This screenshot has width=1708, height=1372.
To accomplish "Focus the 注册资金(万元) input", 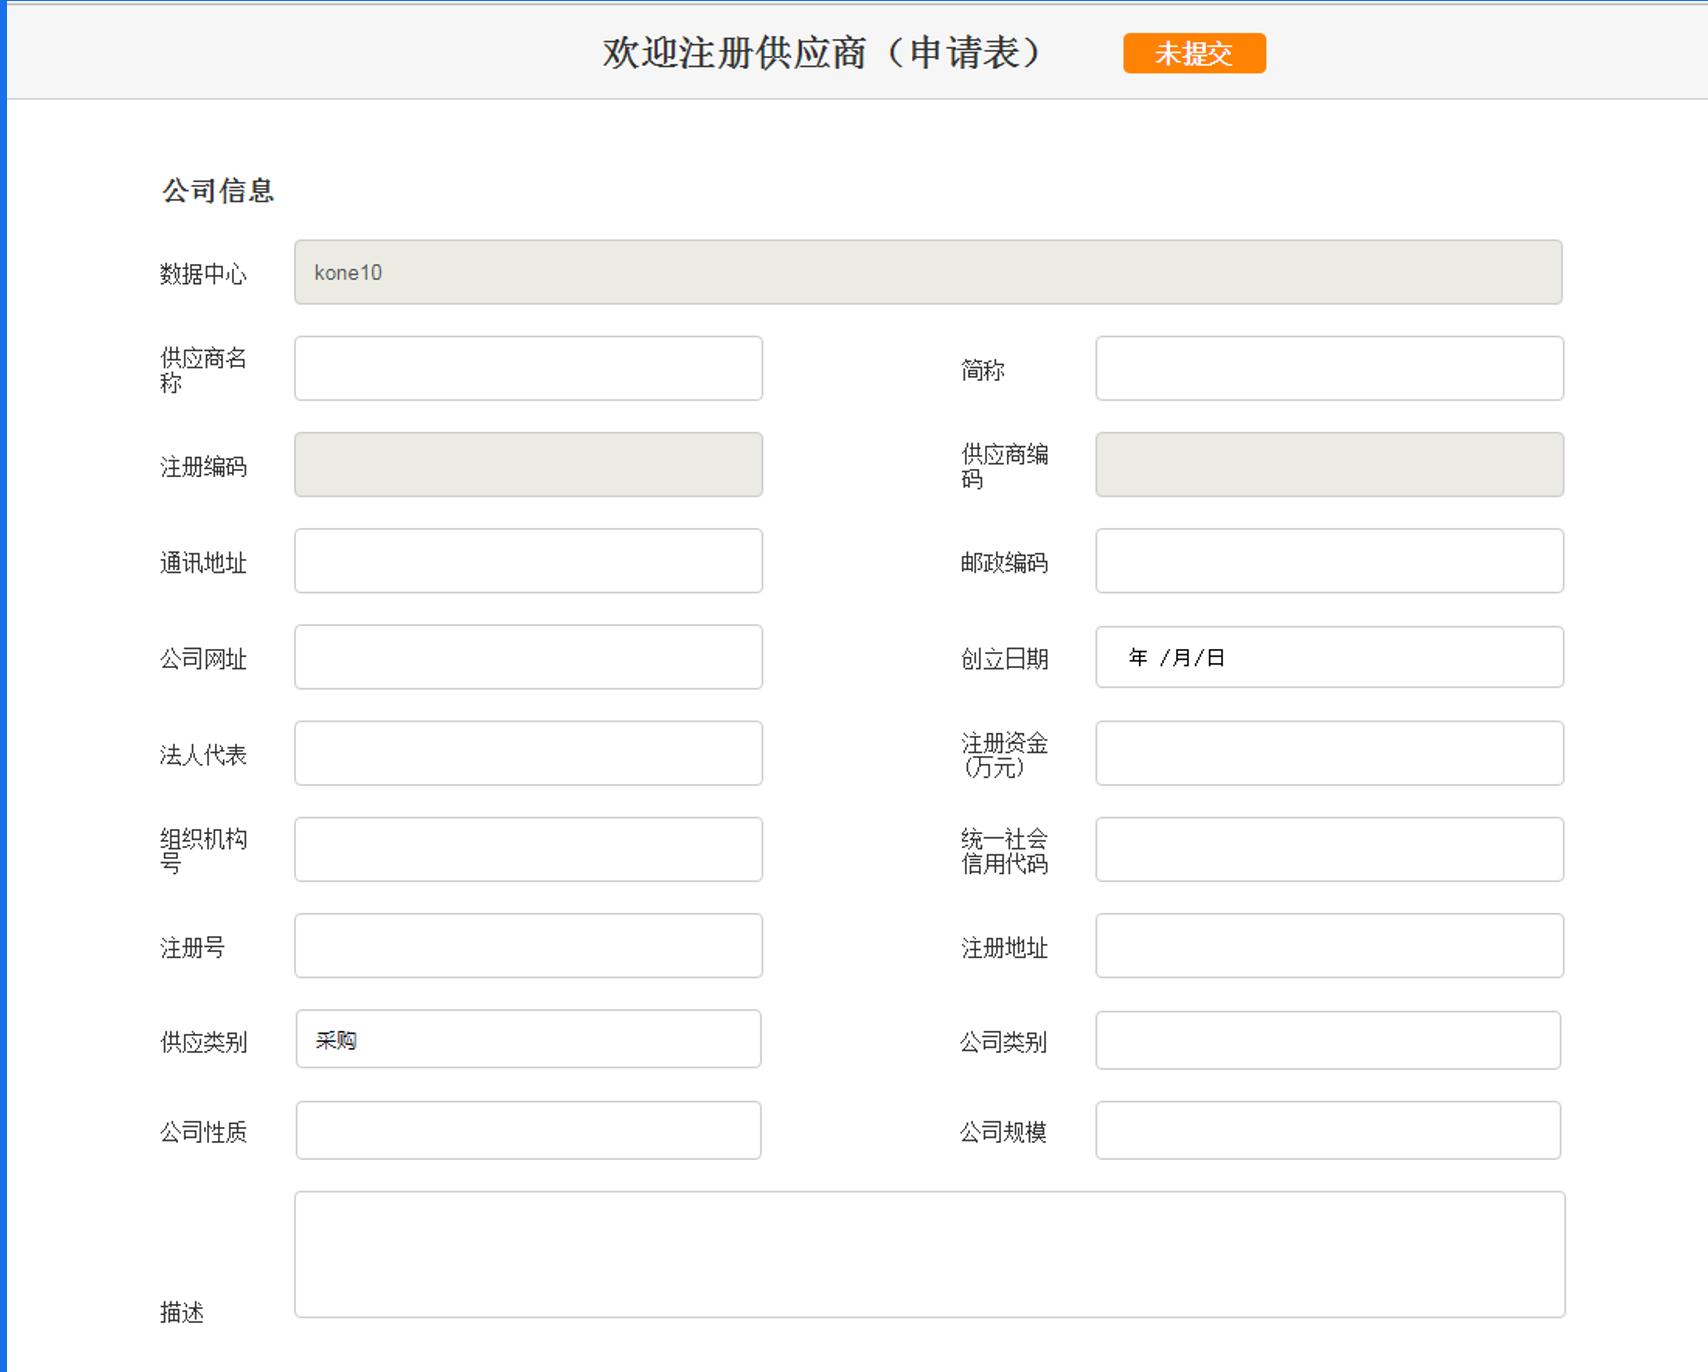I will tap(1329, 753).
